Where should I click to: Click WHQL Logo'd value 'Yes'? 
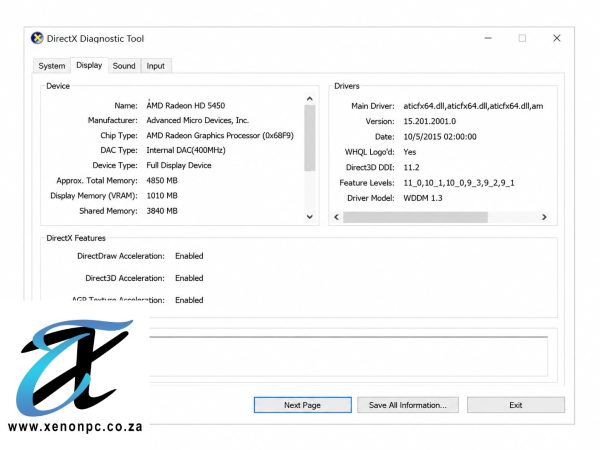coord(409,152)
